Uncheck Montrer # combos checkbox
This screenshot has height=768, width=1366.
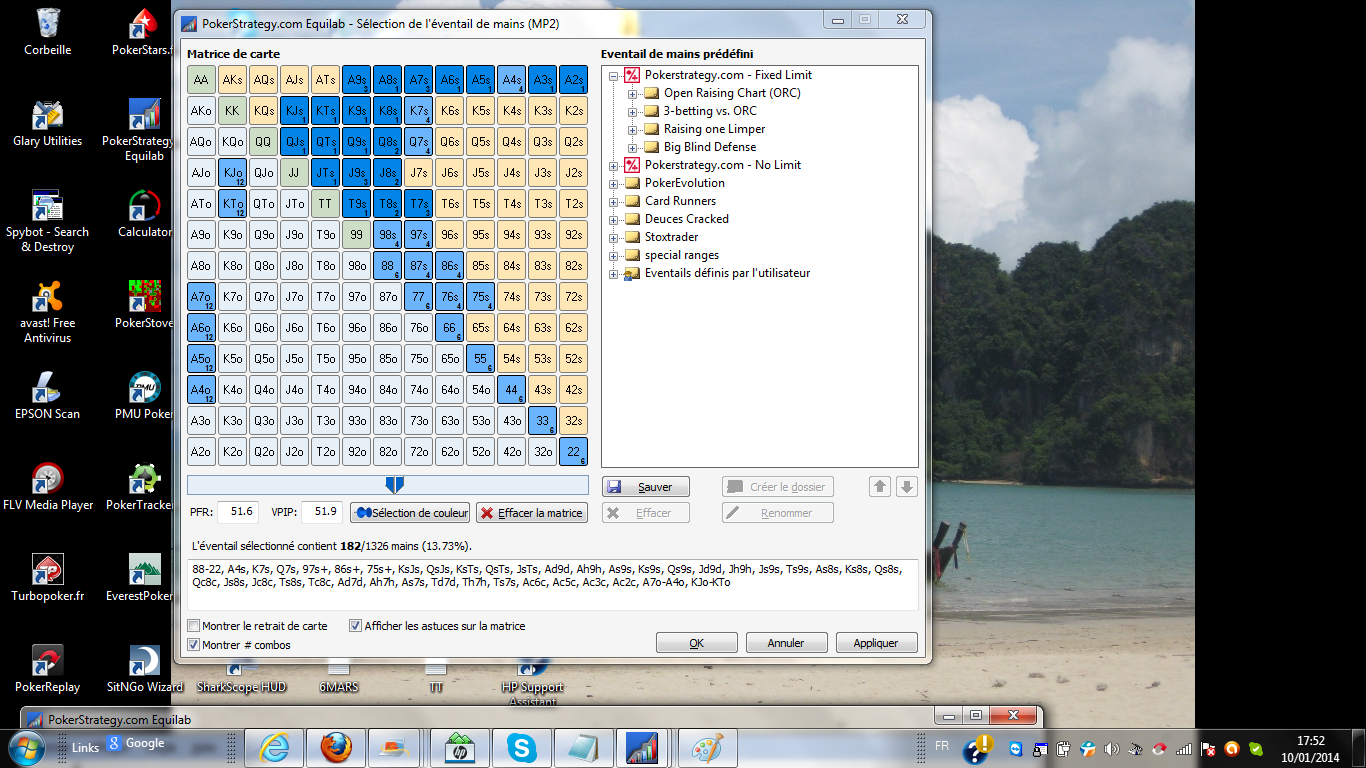point(194,645)
